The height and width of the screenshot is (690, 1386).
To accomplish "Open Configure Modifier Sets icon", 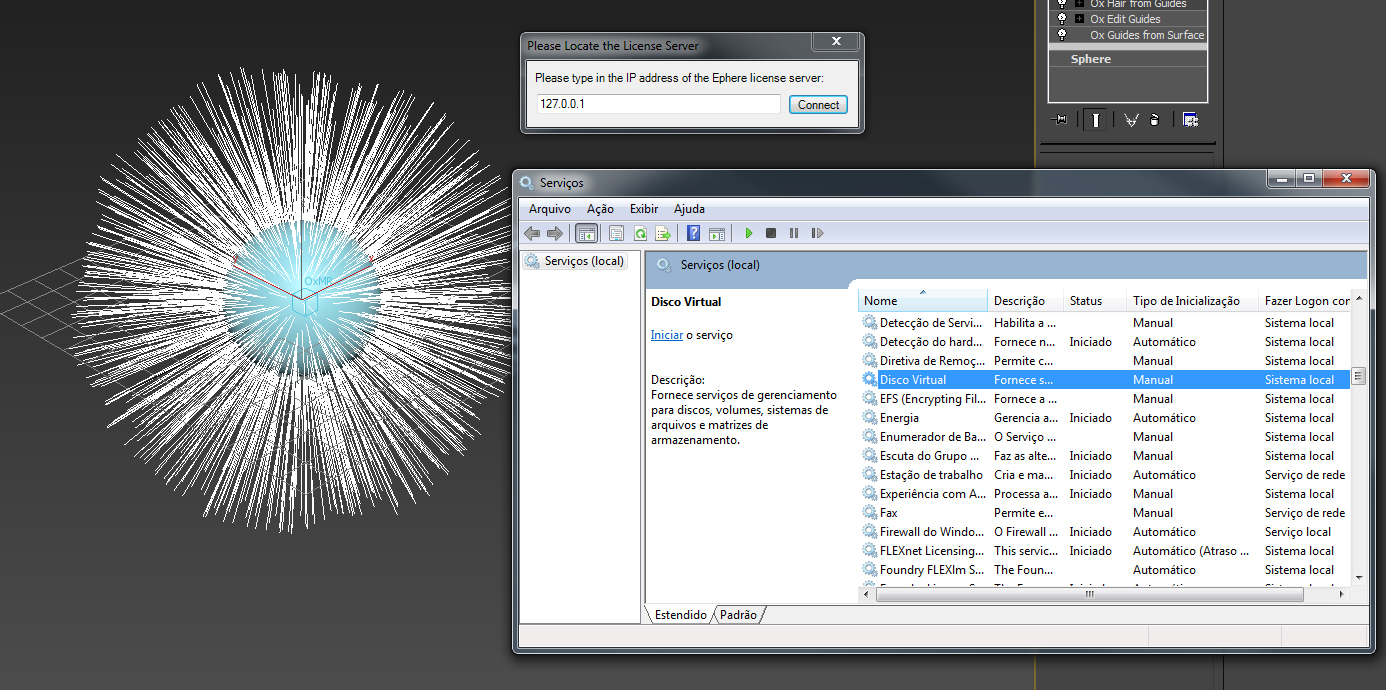I will click(1190, 120).
